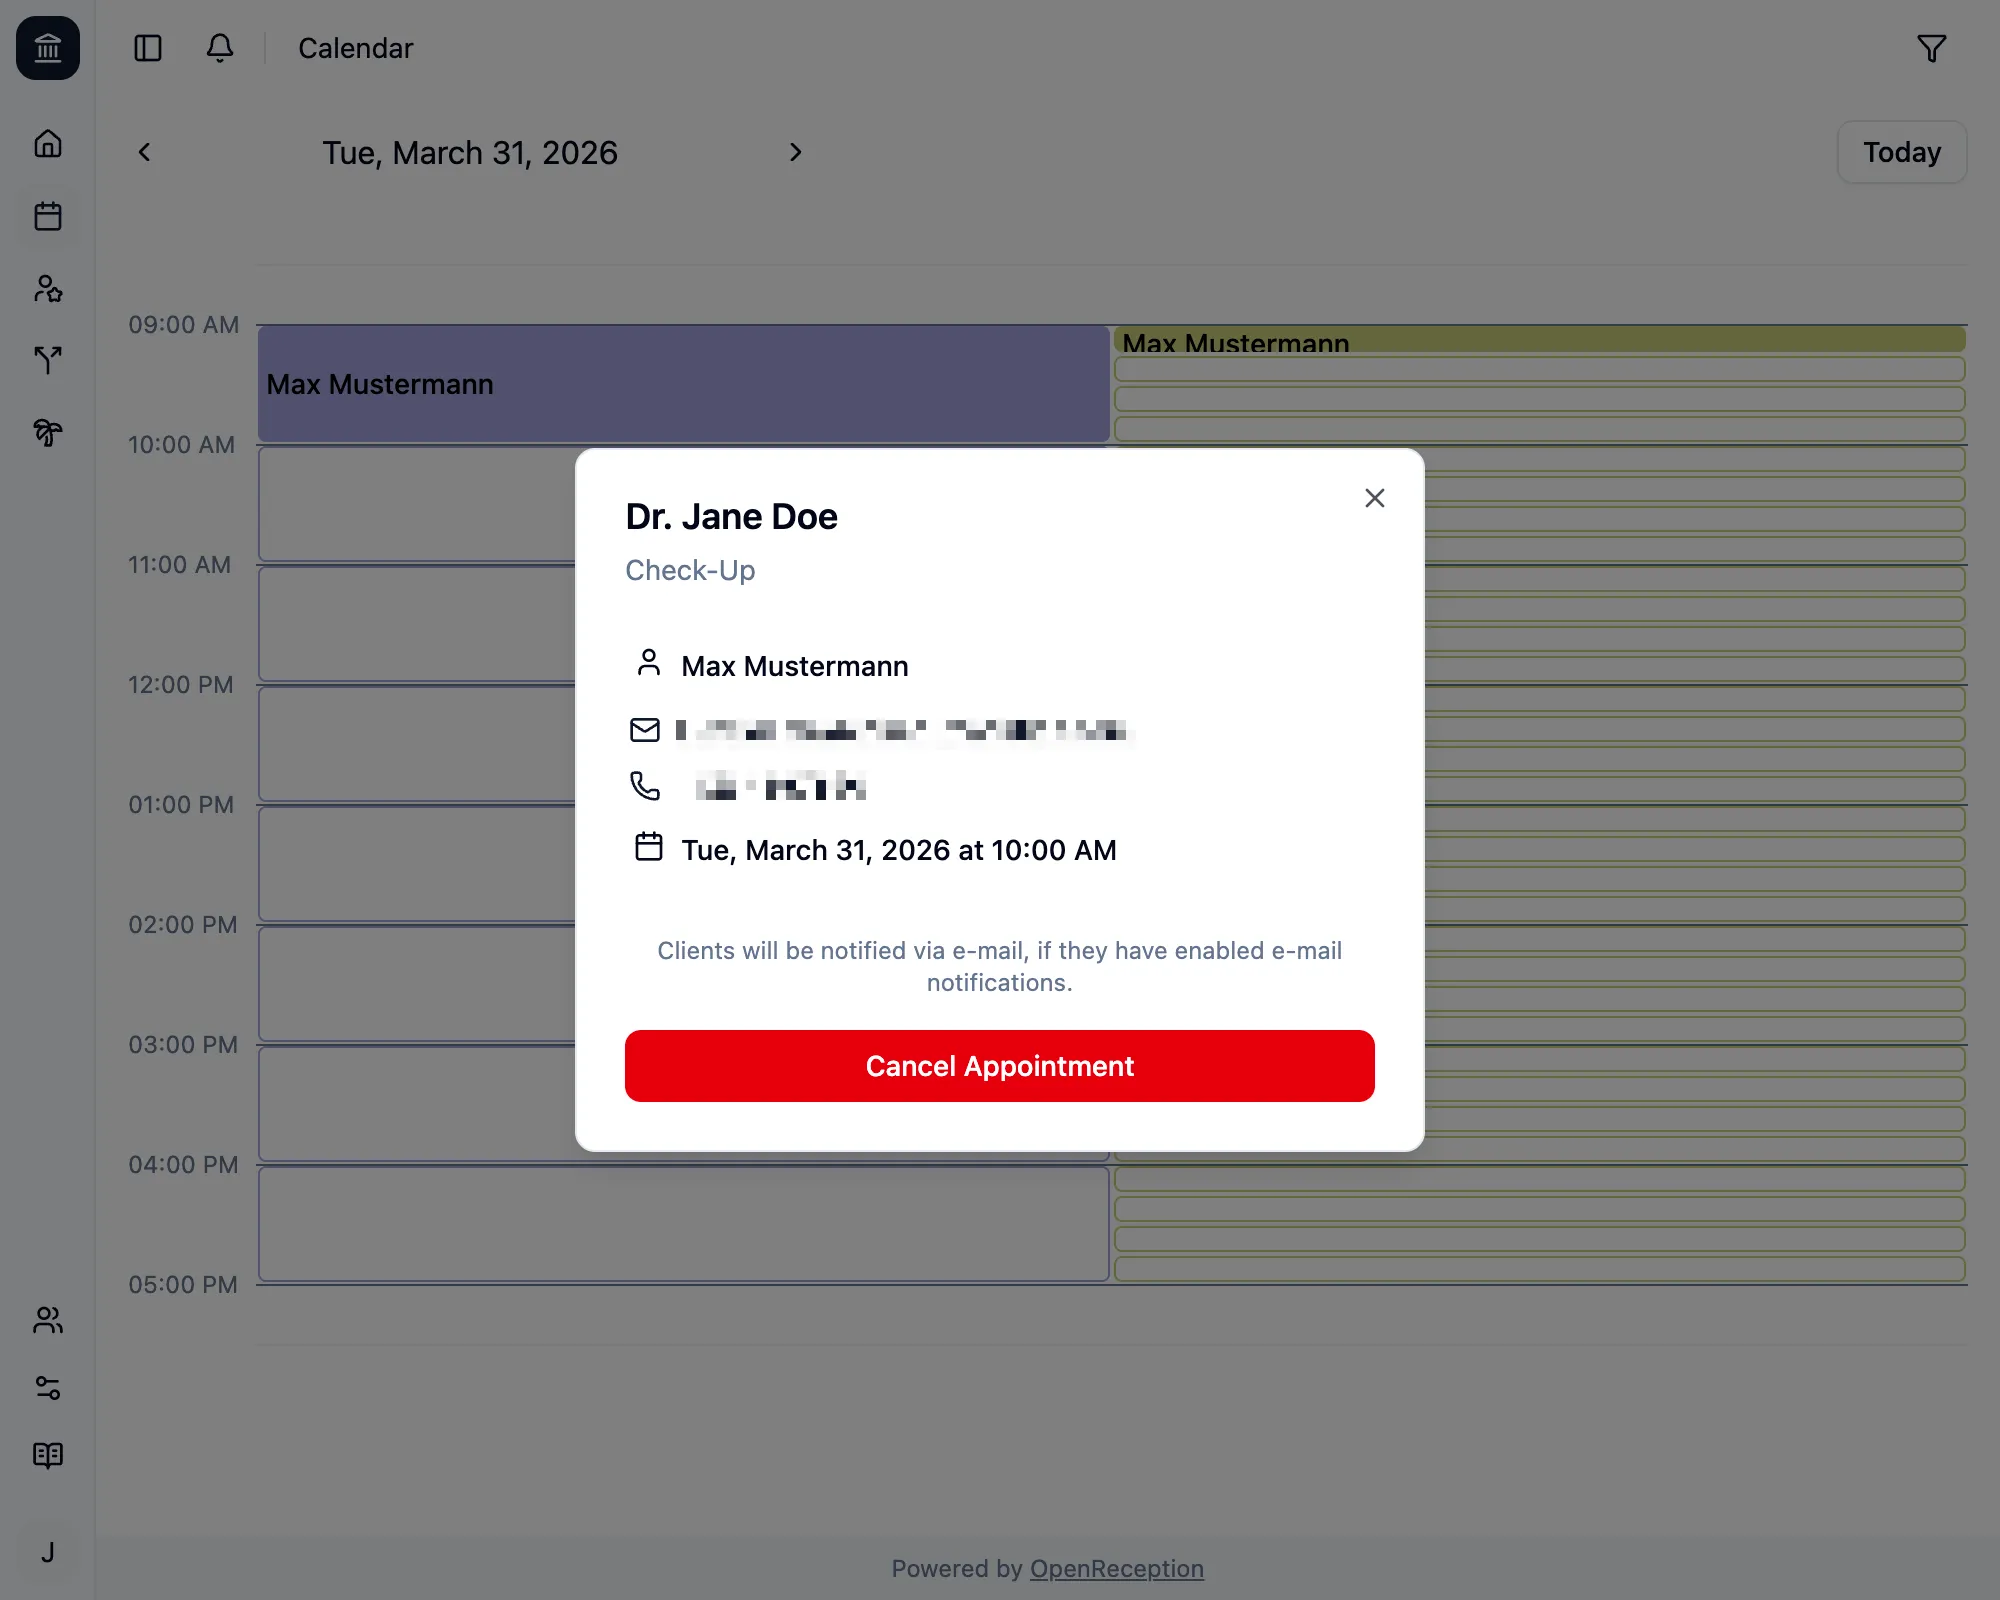The image size is (2000, 1600).
Task: Open the OpenReception link in the footer
Action: [x=1116, y=1568]
